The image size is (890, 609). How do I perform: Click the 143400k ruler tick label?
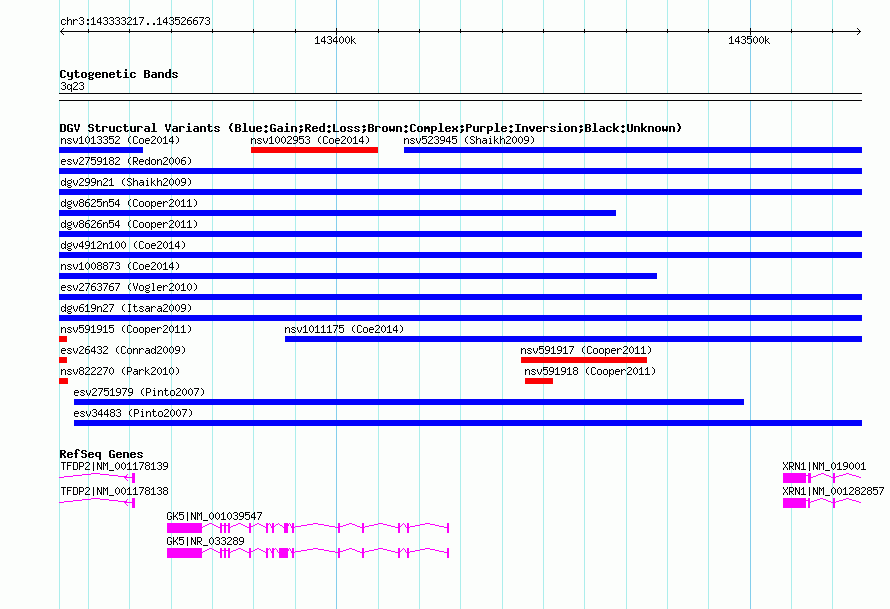[x=335, y=41]
